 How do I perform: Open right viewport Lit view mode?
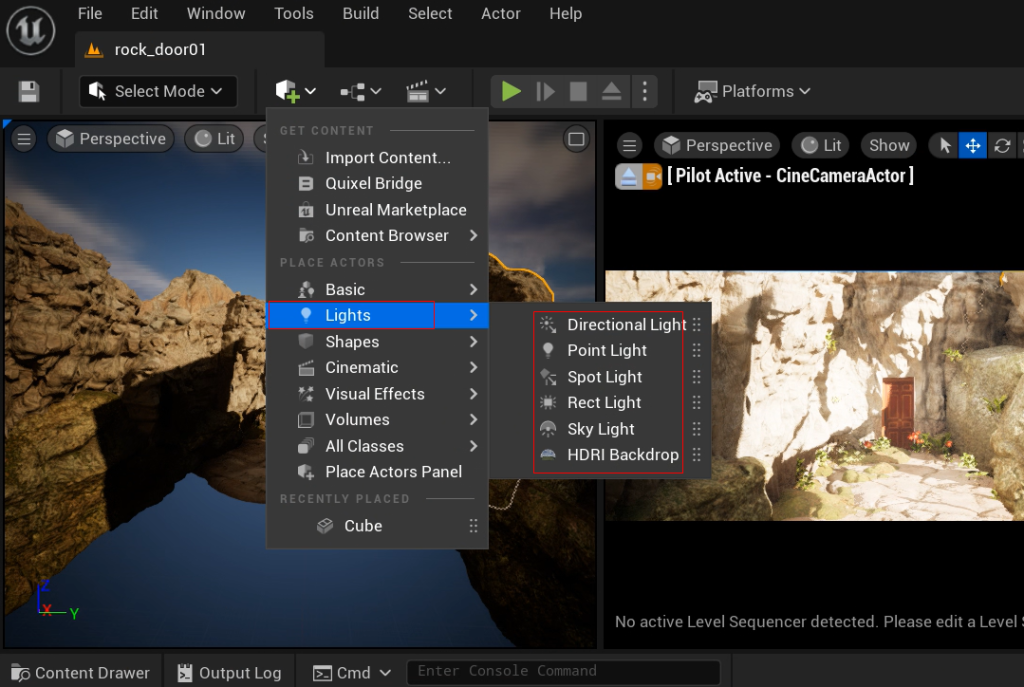tap(821, 146)
